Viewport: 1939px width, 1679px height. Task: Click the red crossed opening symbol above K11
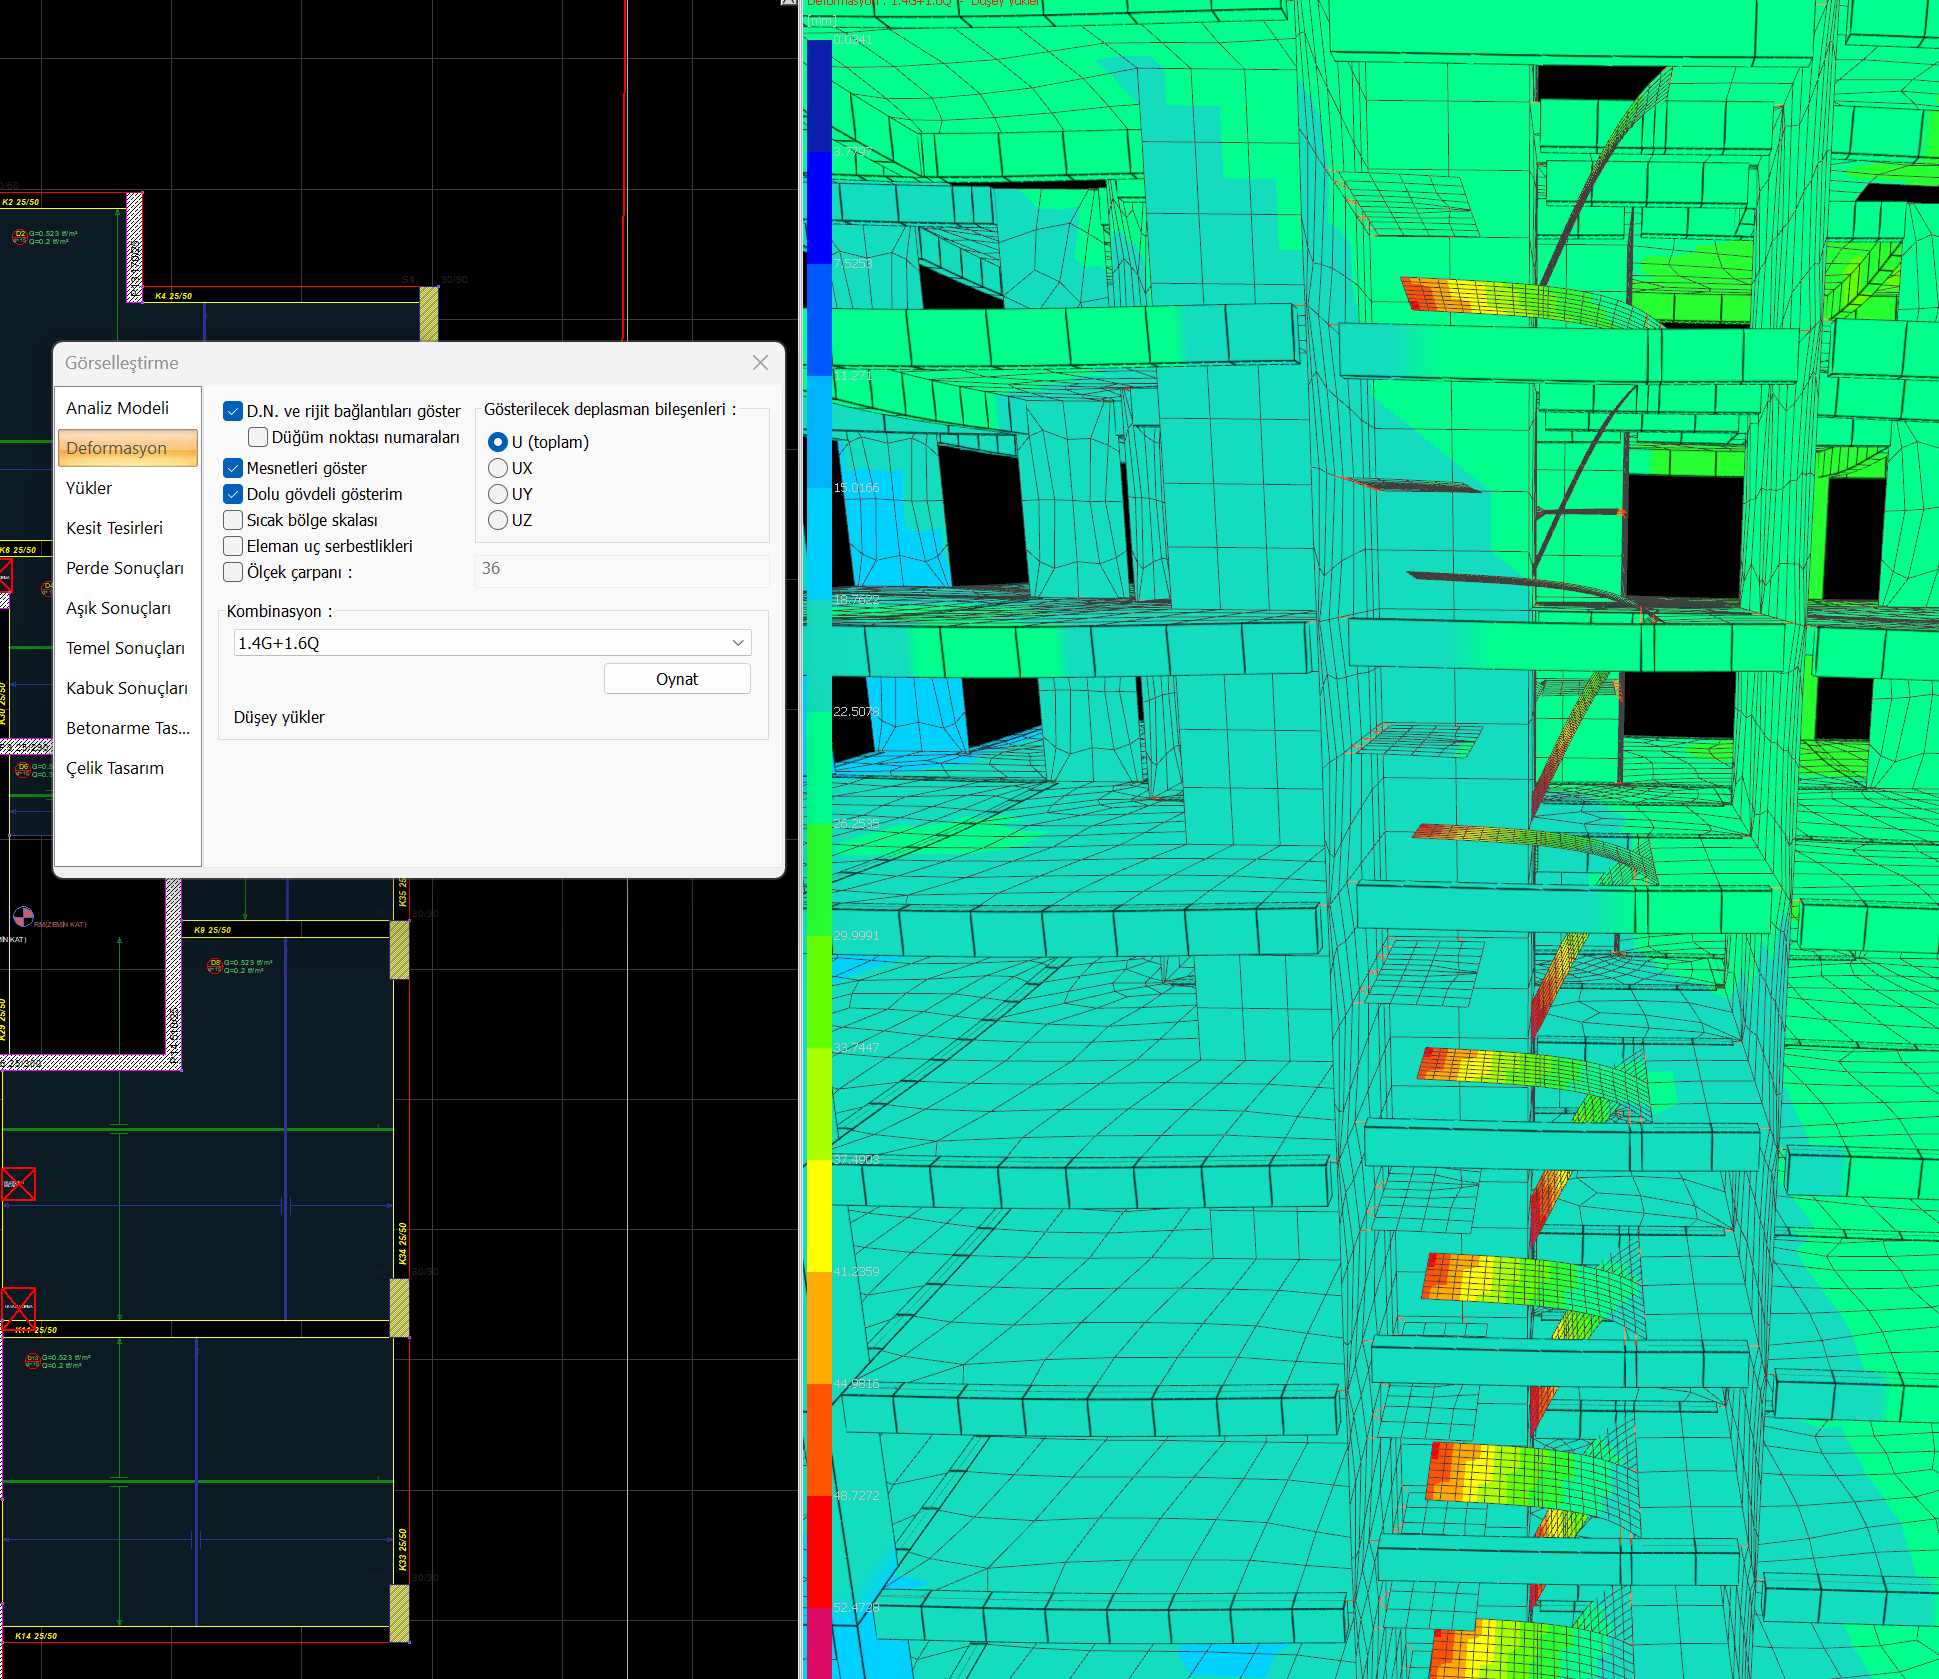[x=19, y=1310]
